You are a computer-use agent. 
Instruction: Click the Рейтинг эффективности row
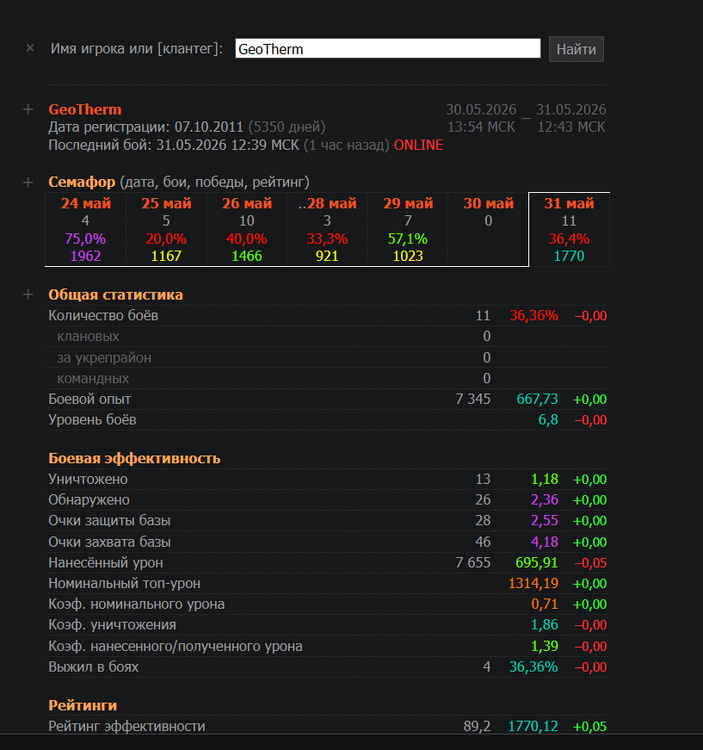tap(328, 726)
